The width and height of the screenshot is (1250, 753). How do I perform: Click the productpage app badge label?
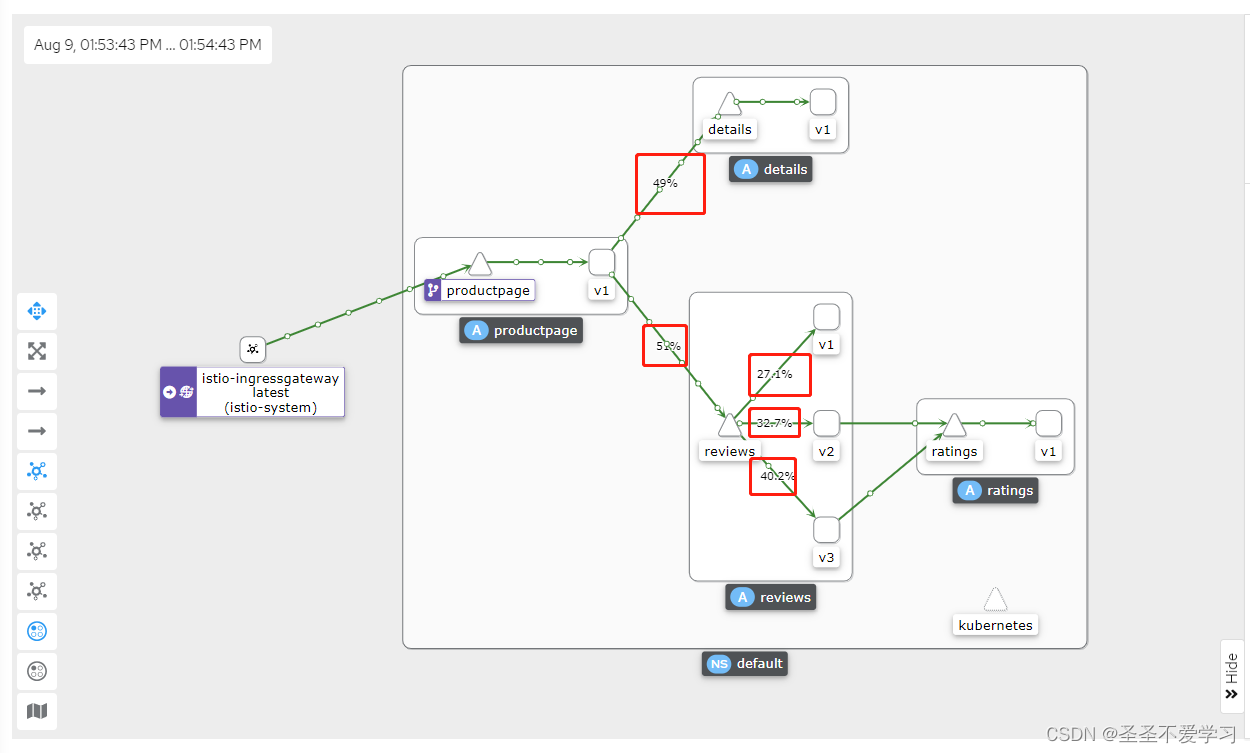coord(521,331)
